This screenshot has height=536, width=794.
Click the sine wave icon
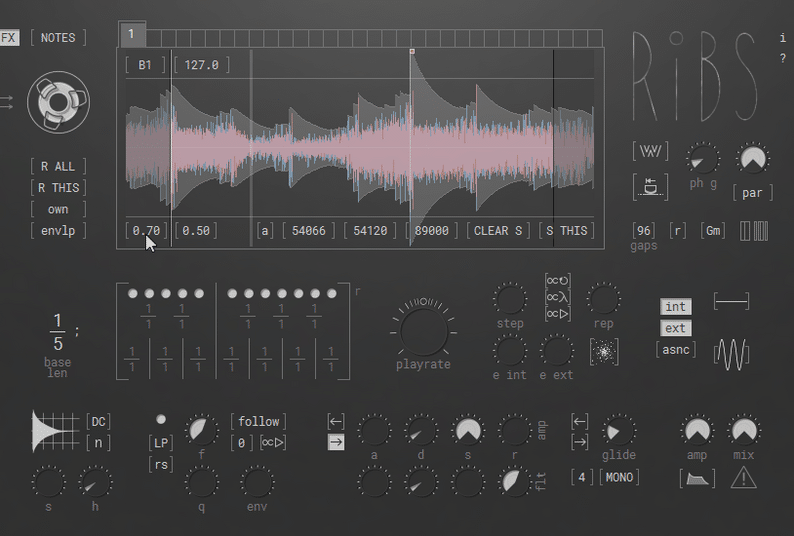pyautogui.click(x=732, y=354)
